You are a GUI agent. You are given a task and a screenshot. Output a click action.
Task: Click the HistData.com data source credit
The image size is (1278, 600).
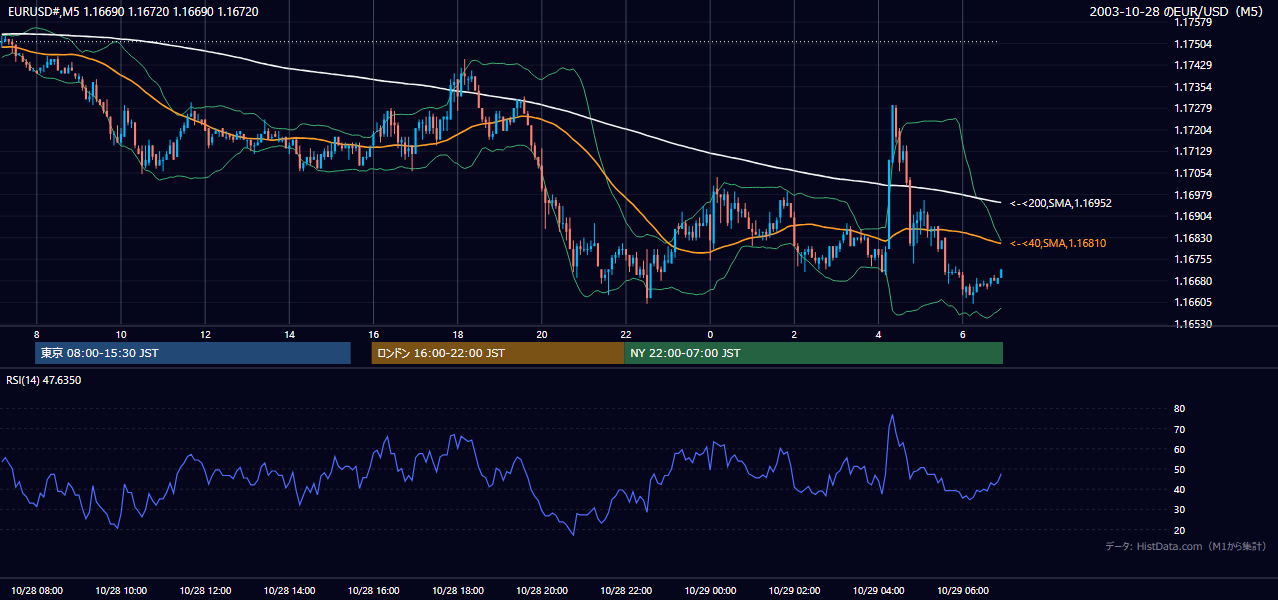(x=1185, y=546)
